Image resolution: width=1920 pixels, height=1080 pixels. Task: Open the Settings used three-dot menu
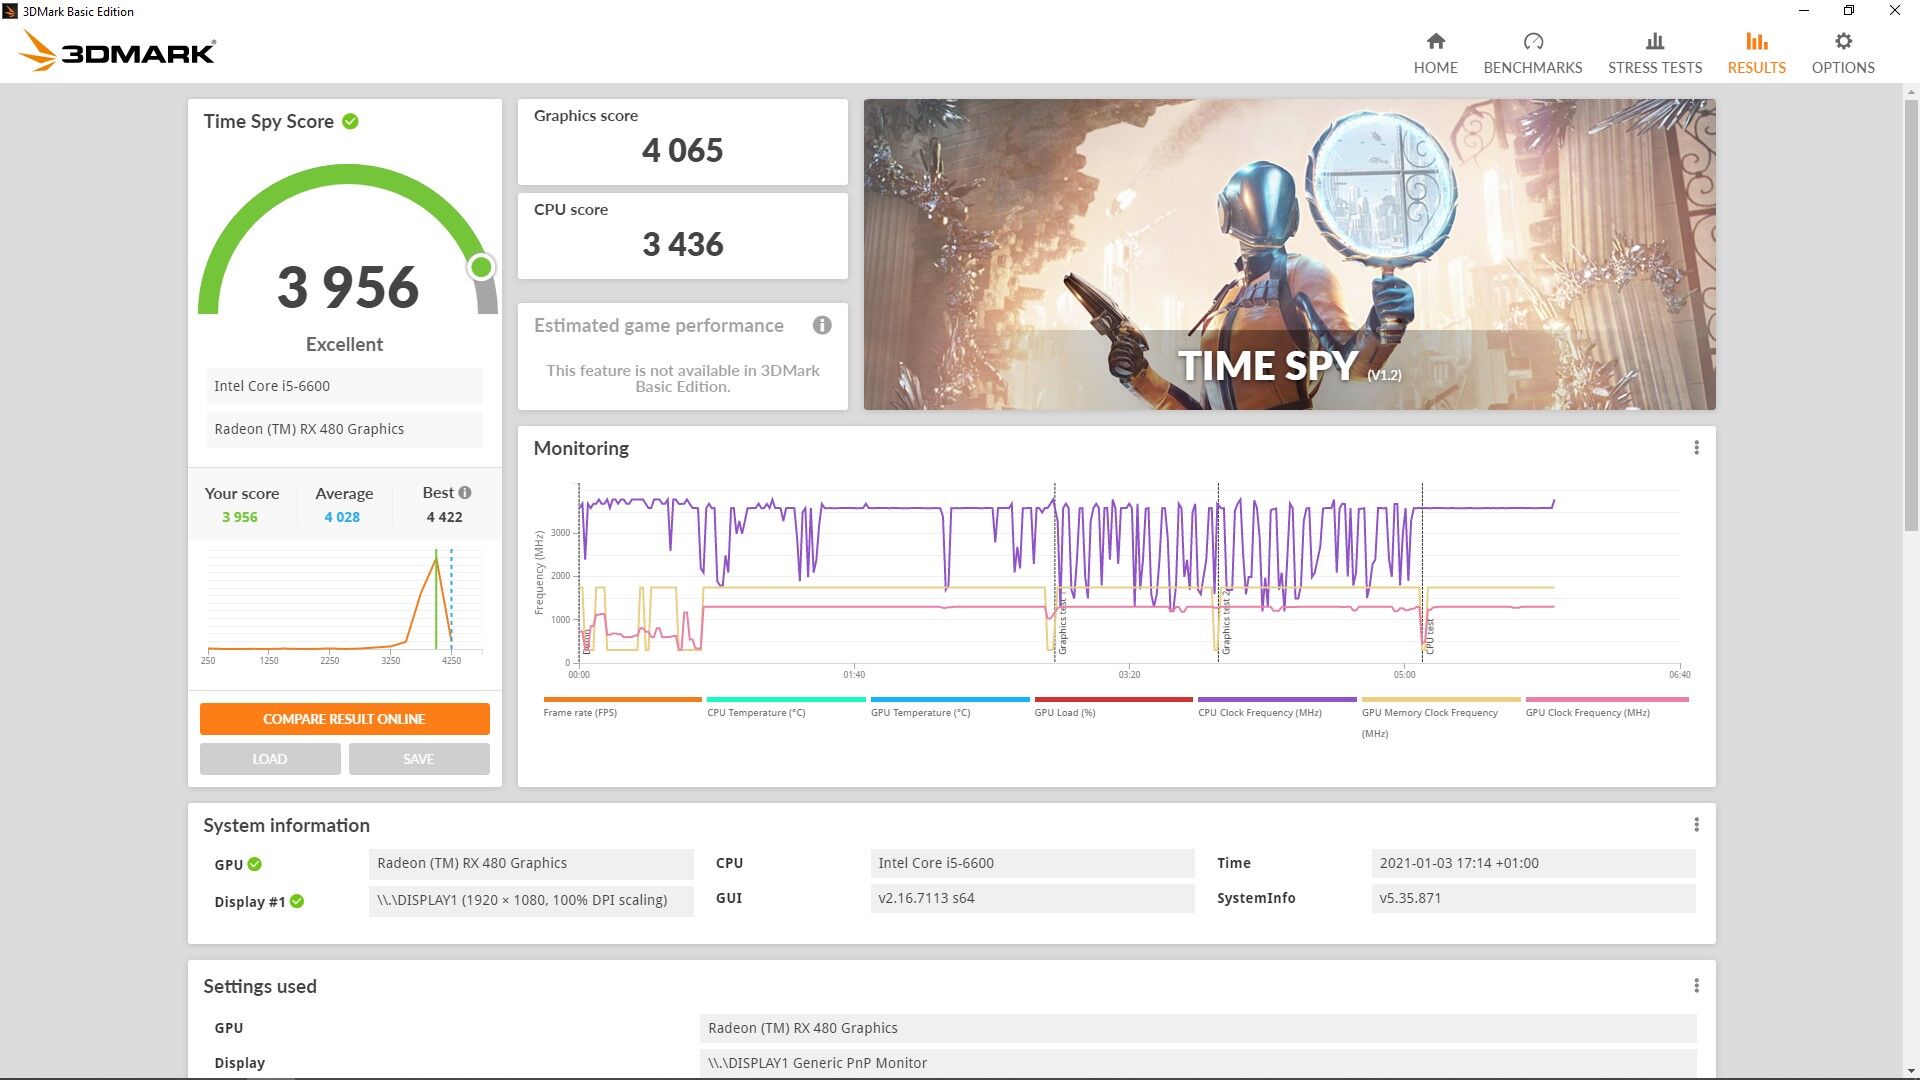point(1696,985)
